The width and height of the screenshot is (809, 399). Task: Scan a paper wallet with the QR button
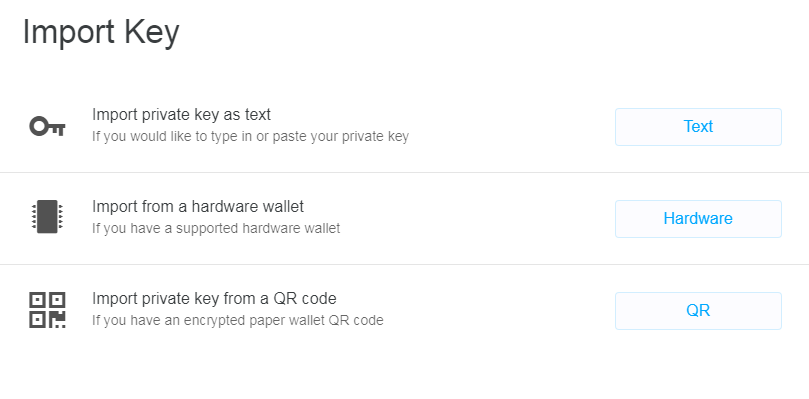698,311
